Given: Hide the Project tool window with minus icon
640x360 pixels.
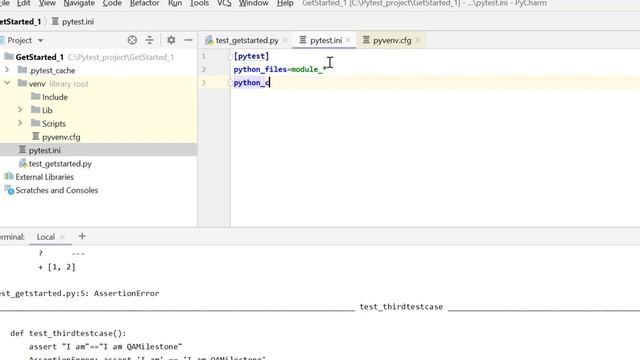Looking at the screenshot, I should click(x=188, y=40).
